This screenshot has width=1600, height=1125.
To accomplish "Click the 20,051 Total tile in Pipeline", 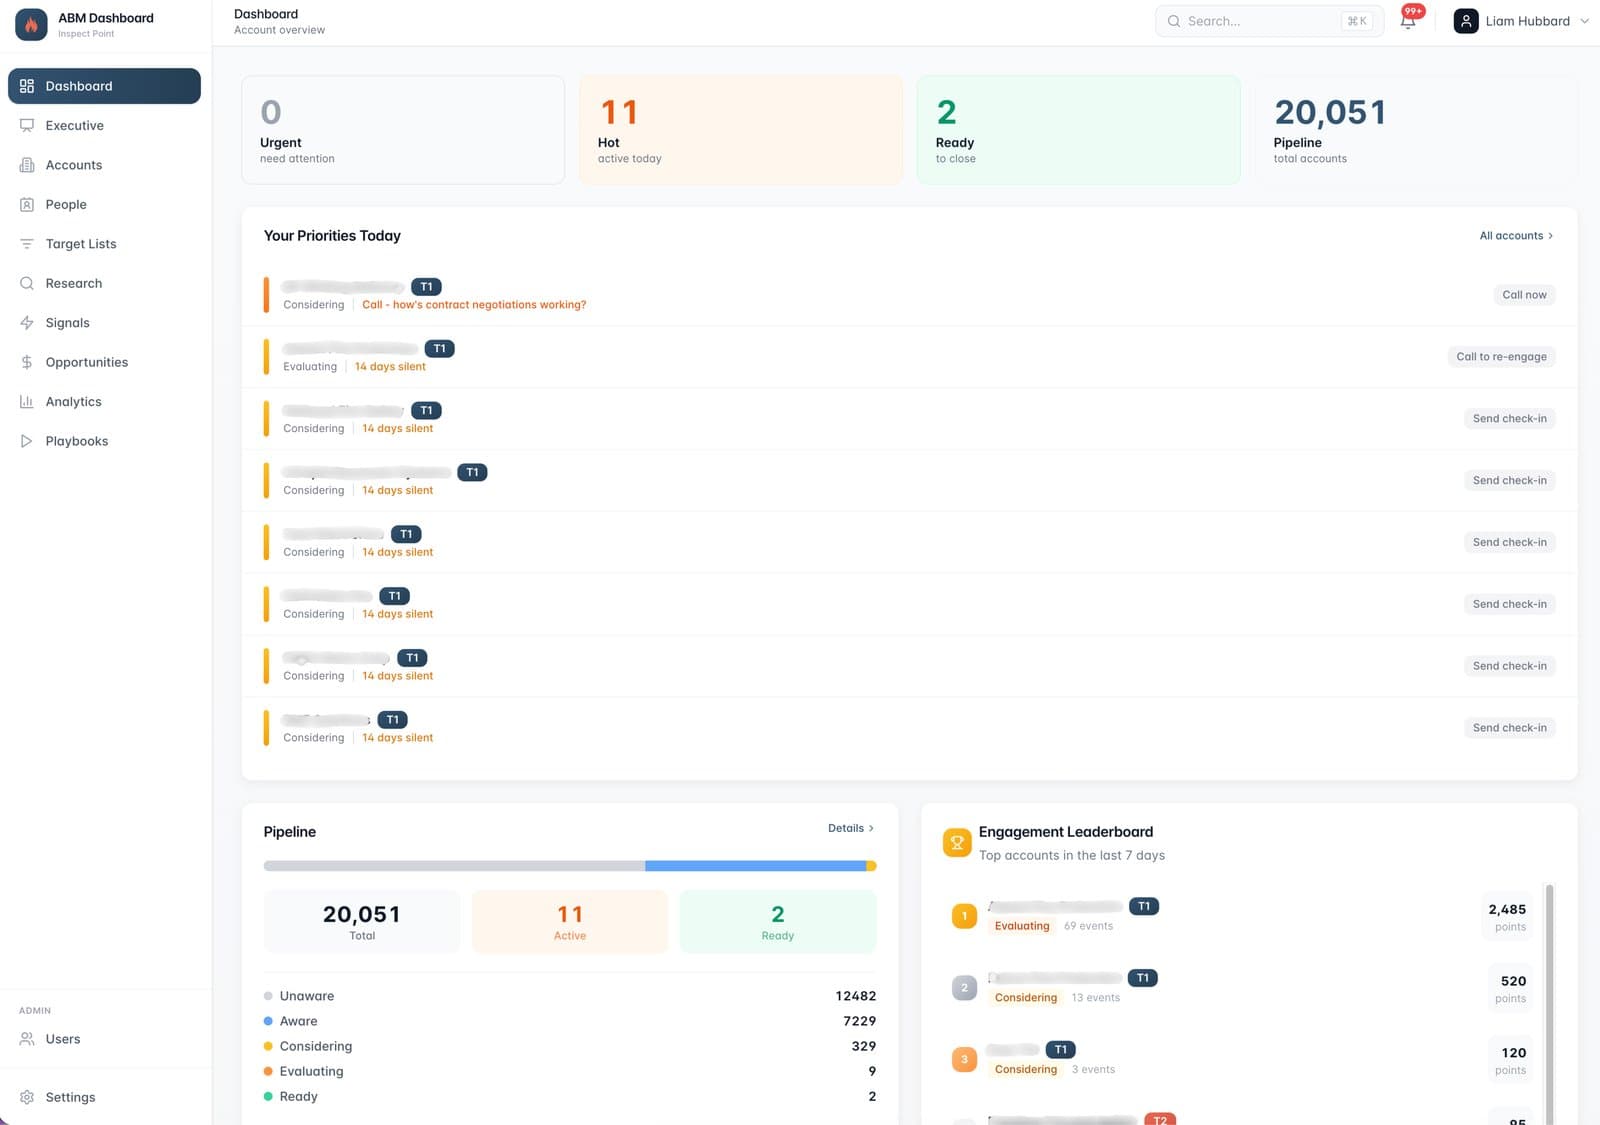I will click(362, 922).
